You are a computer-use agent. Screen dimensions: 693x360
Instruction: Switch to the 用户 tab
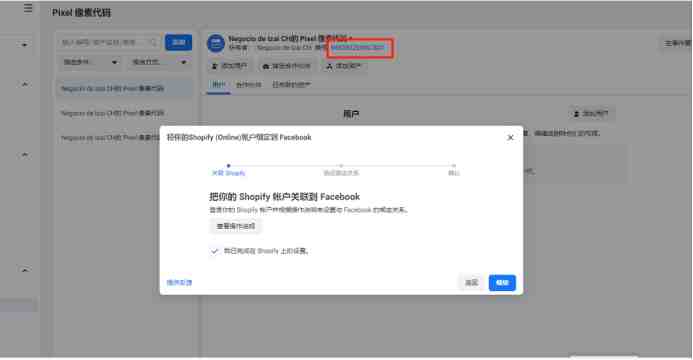(218, 84)
